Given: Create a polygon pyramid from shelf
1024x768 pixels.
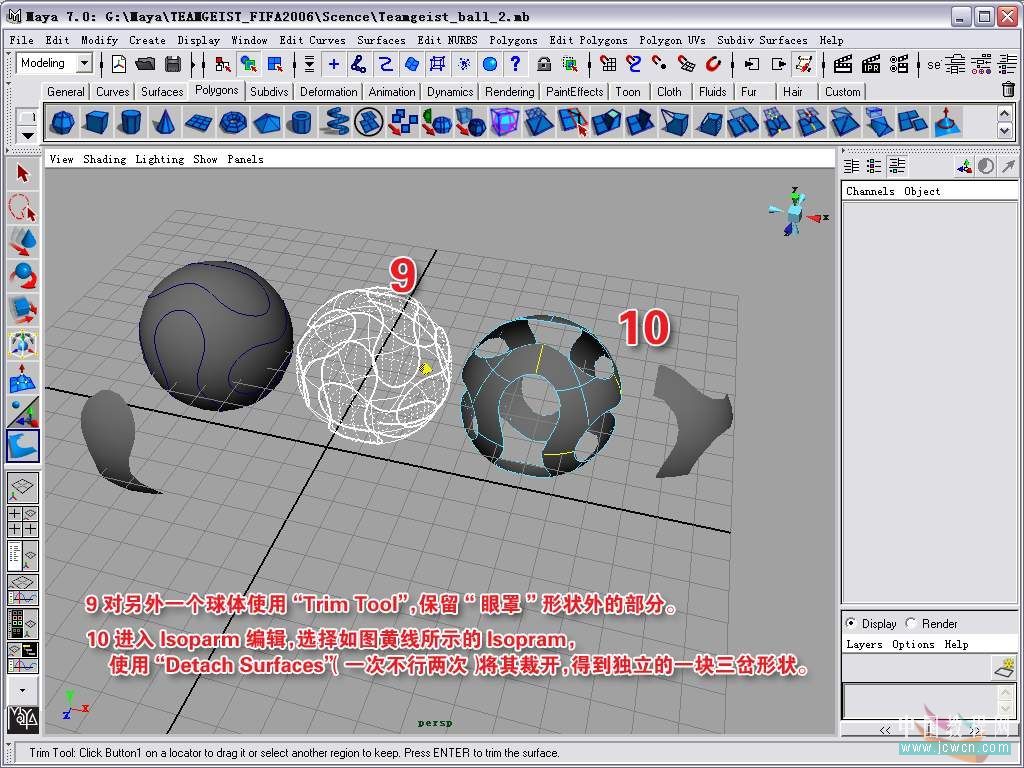Looking at the screenshot, I should (x=266, y=122).
